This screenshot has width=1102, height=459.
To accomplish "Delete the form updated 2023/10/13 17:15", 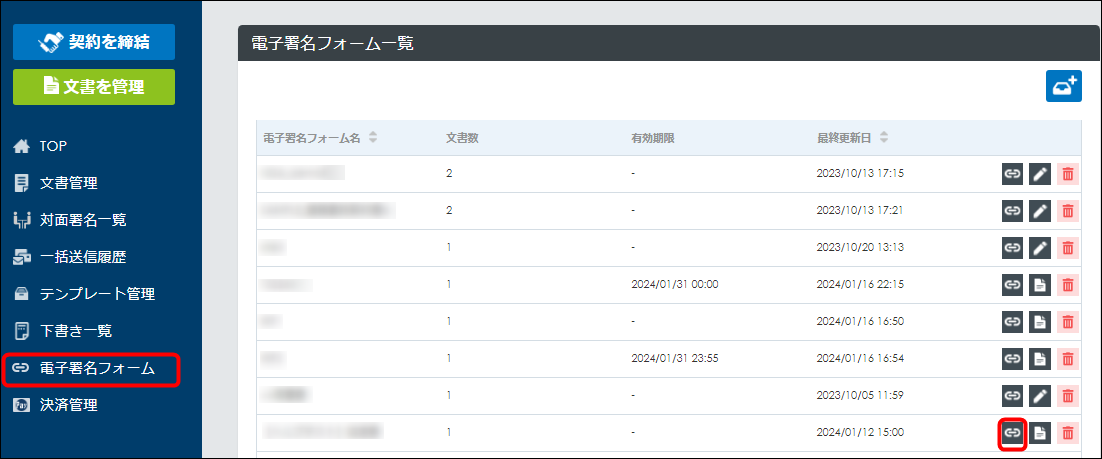I will pyautogui.click(x=1068, y=173).
